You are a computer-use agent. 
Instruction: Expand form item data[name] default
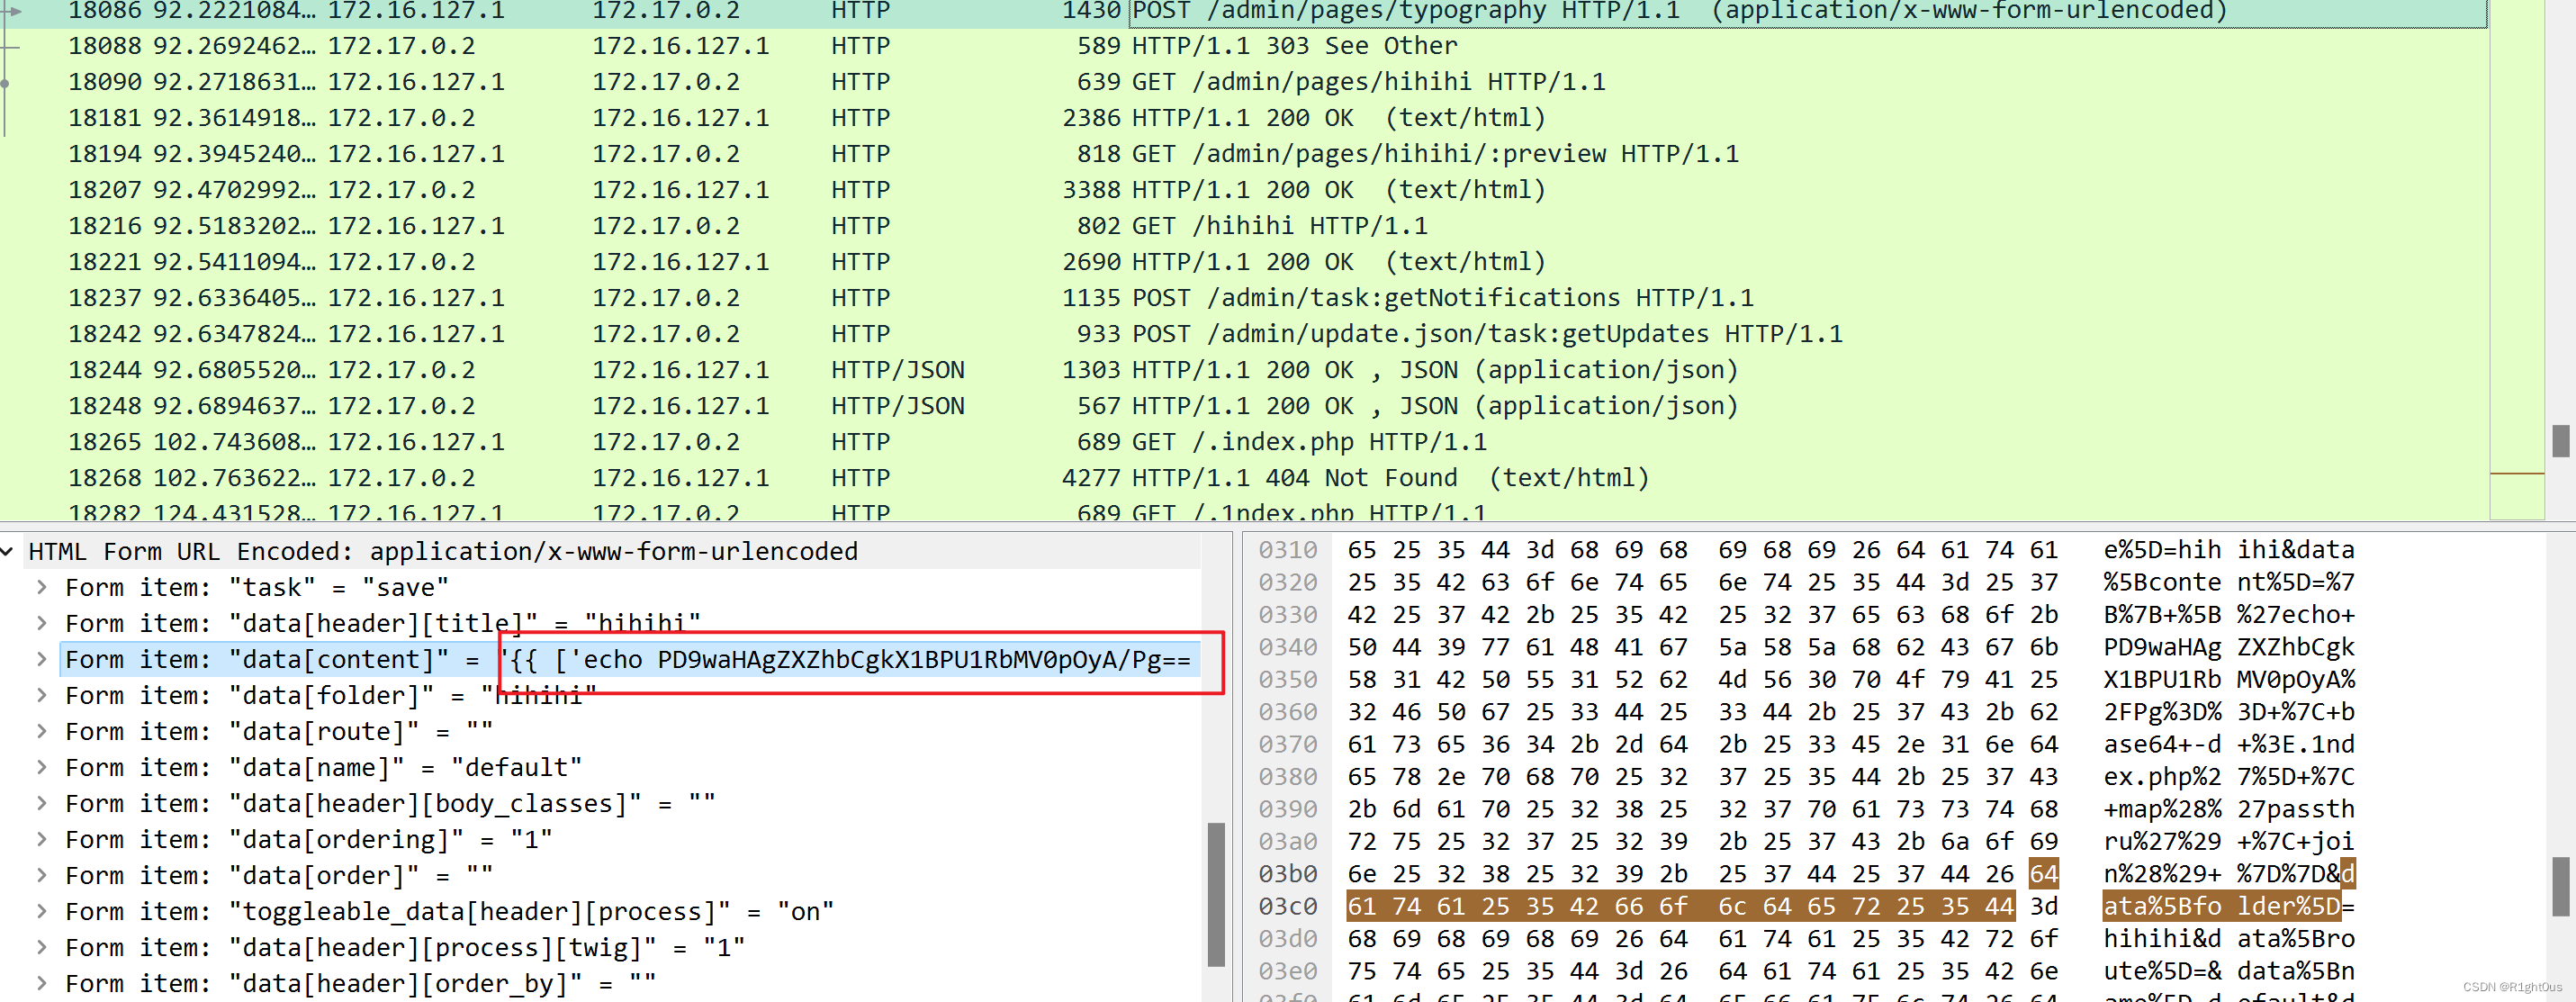(x=42, y=767)
